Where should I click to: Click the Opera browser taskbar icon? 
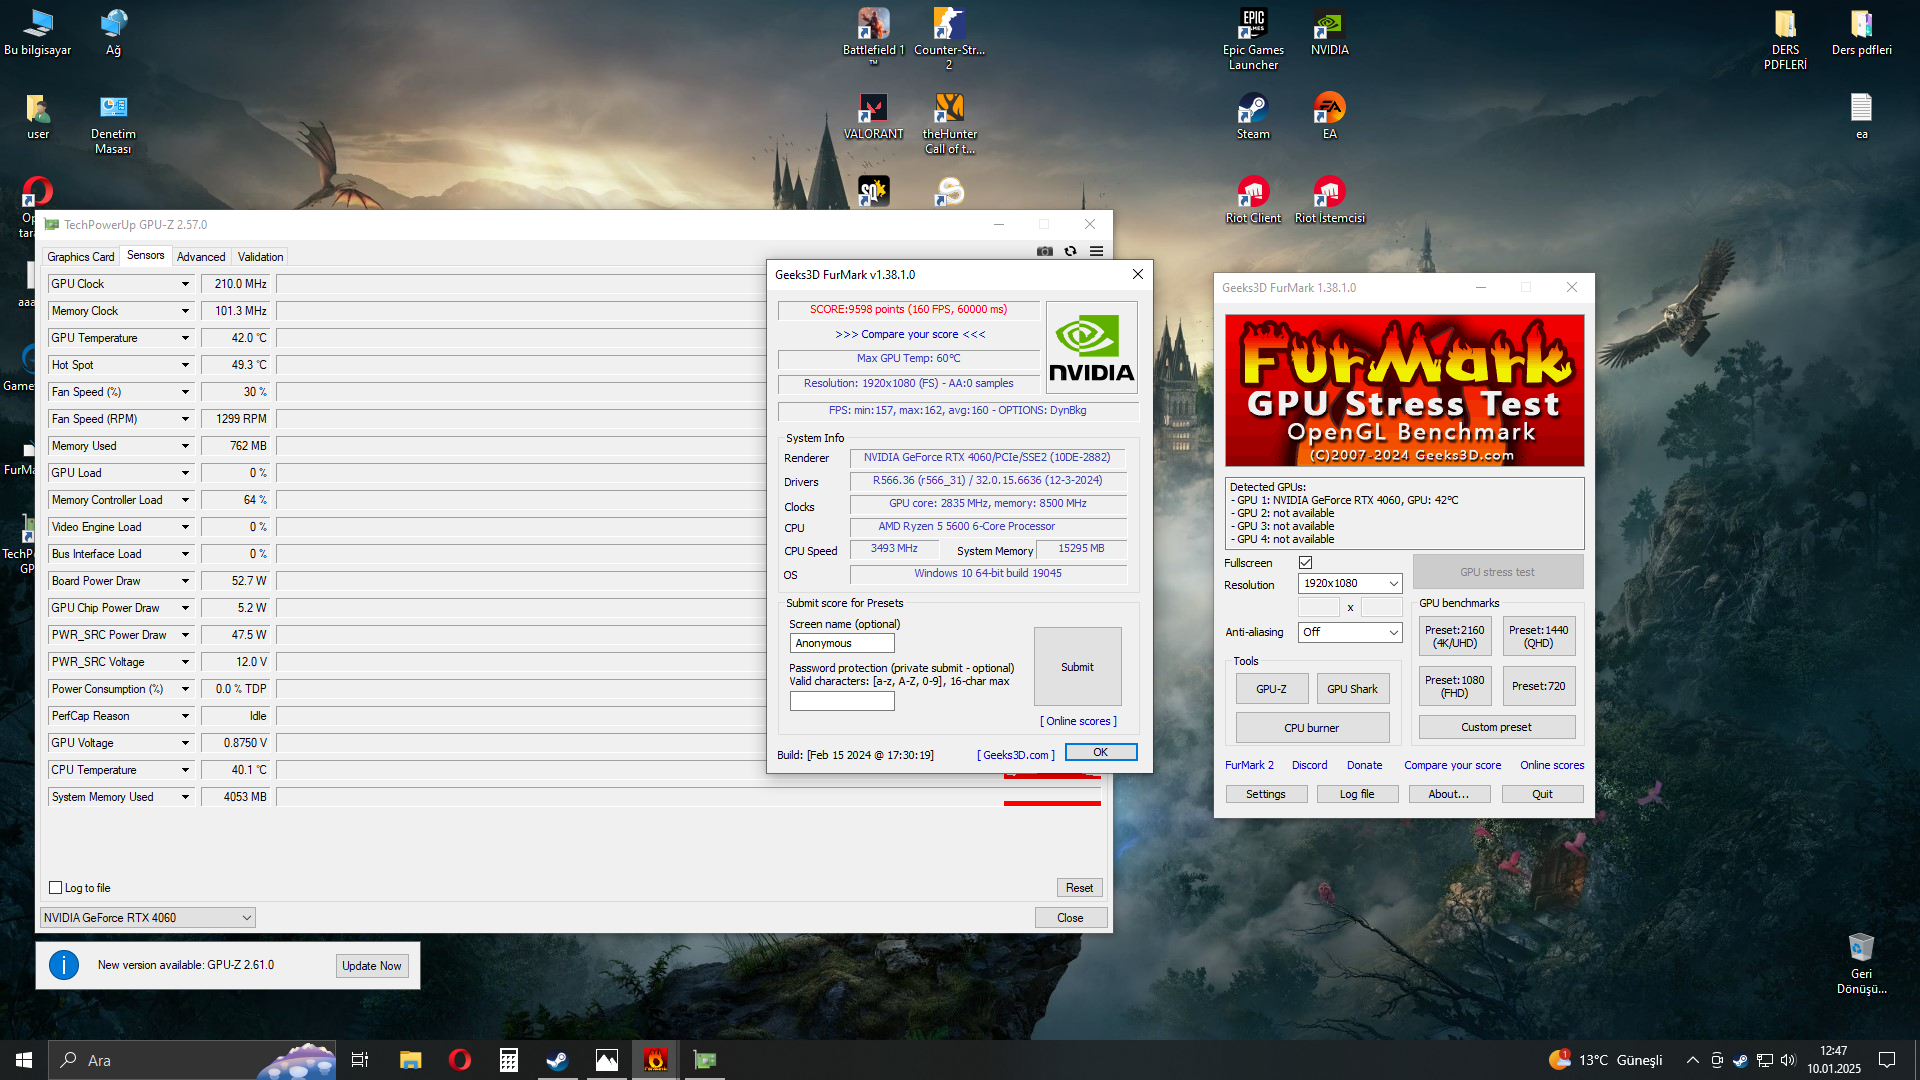[459, 1060]
